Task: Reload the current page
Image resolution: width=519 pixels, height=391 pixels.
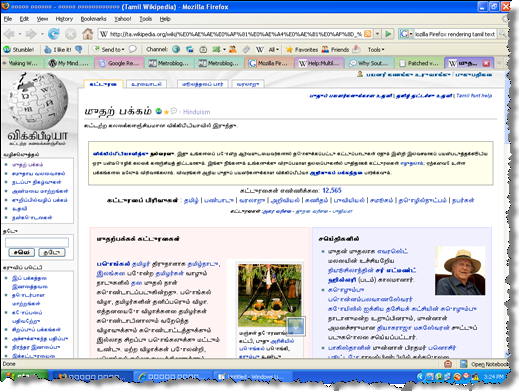Action: point(54,34)
